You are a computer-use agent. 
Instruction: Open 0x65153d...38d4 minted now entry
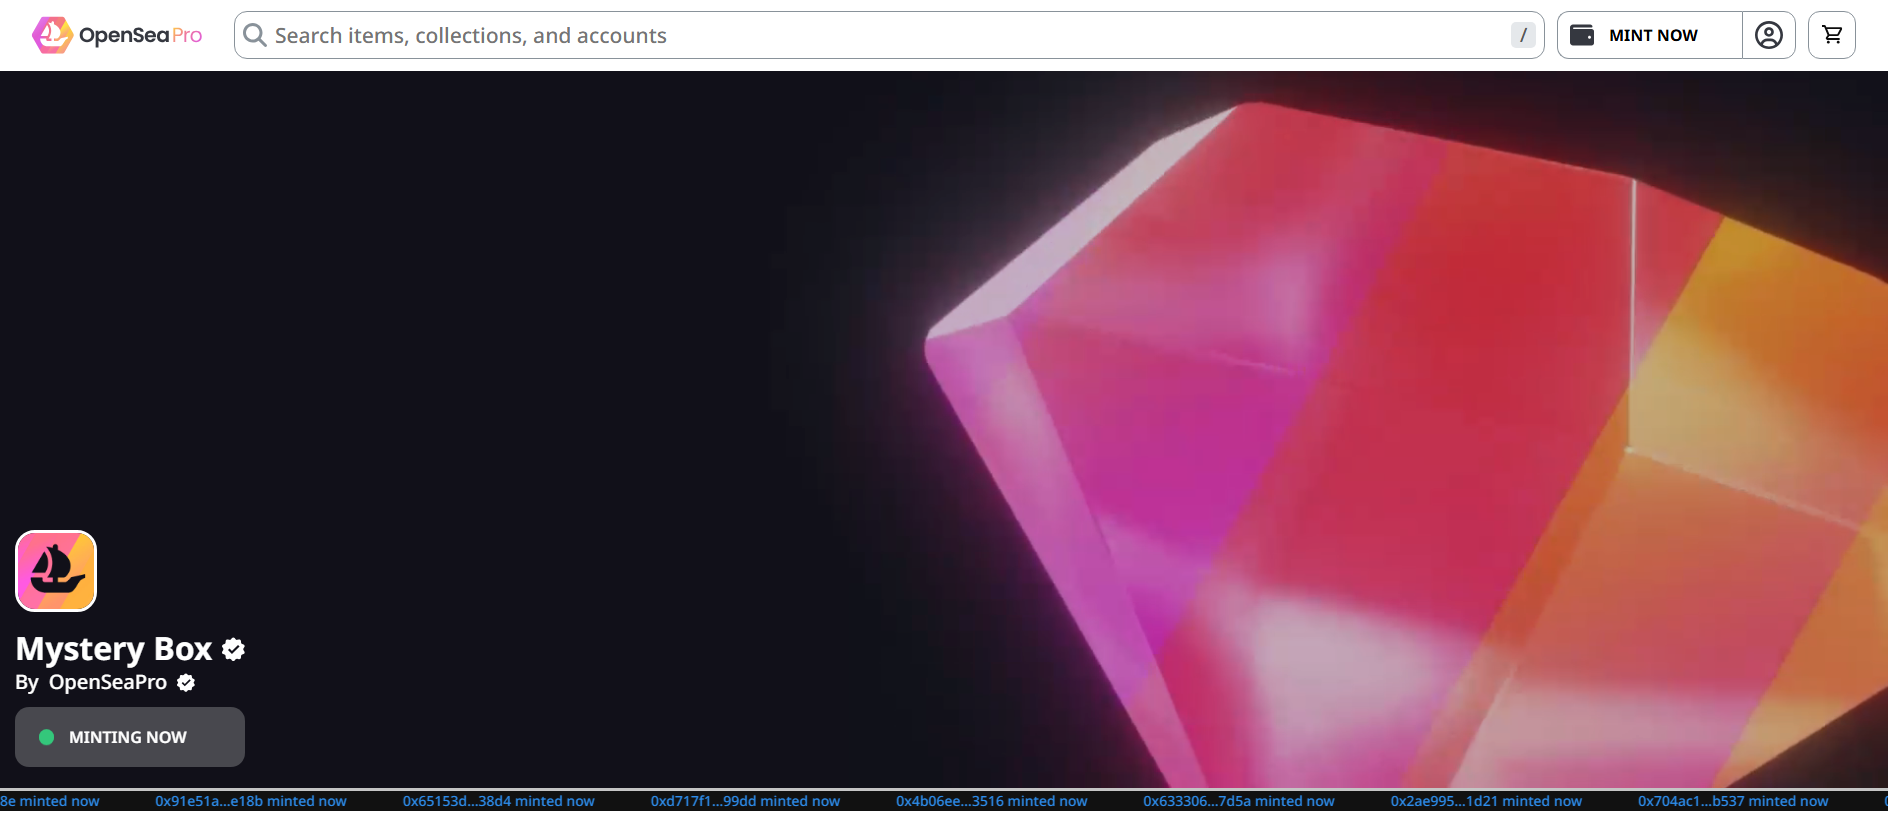click(499, 801)
